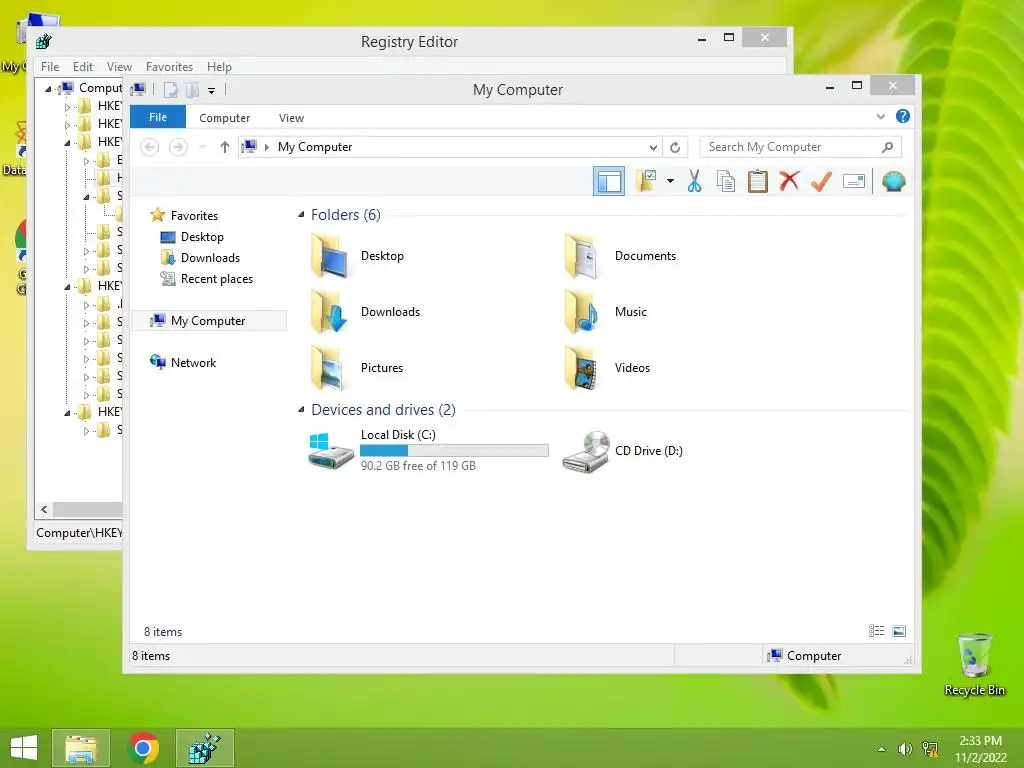This screenshot has width=1024, height=768.
Task: Click the Rename label card icon
Action: pyautogui.click(x=854, y=181)
